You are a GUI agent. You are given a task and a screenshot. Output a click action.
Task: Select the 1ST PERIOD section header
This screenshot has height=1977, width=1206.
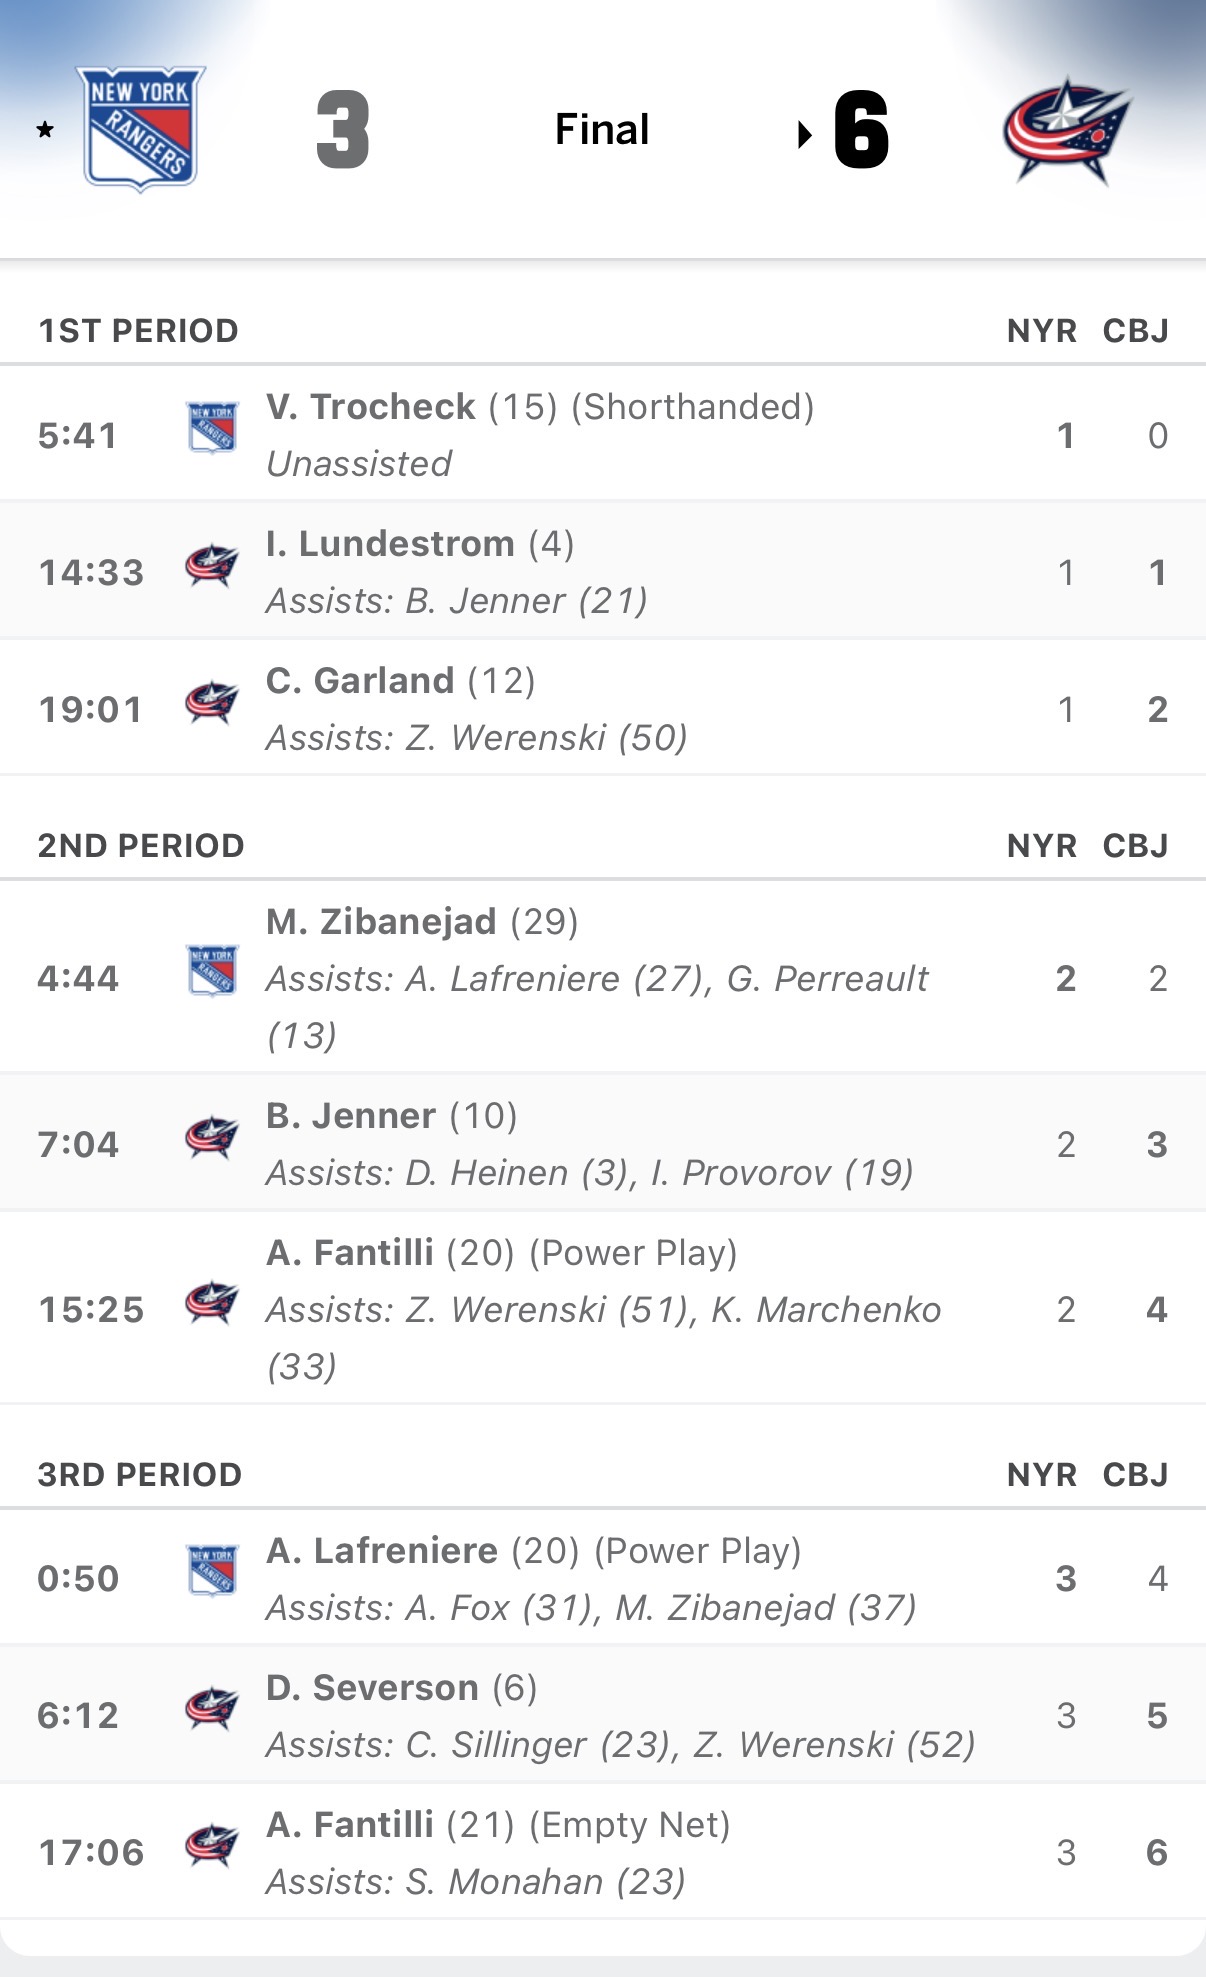point(138,331)
